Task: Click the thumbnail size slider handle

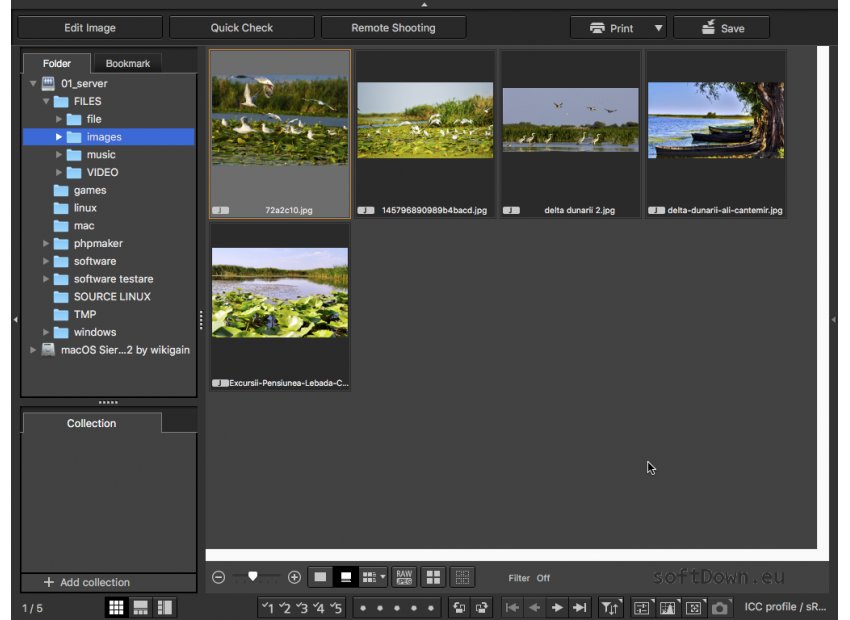Action: click(x=253, y=576)
